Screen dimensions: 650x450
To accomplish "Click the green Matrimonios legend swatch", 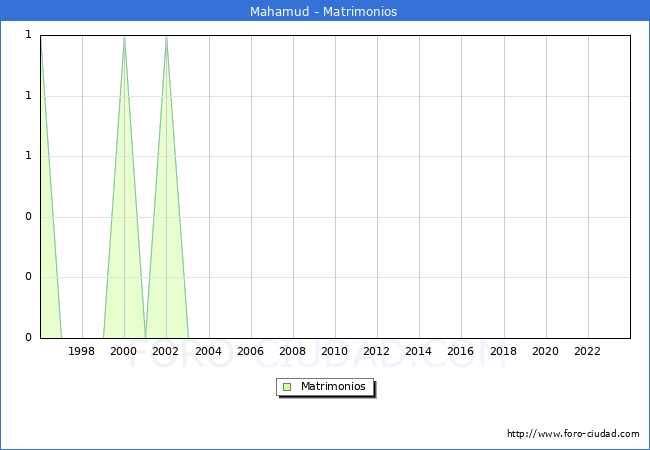I will pyautogui.click(x=287, y=387).
